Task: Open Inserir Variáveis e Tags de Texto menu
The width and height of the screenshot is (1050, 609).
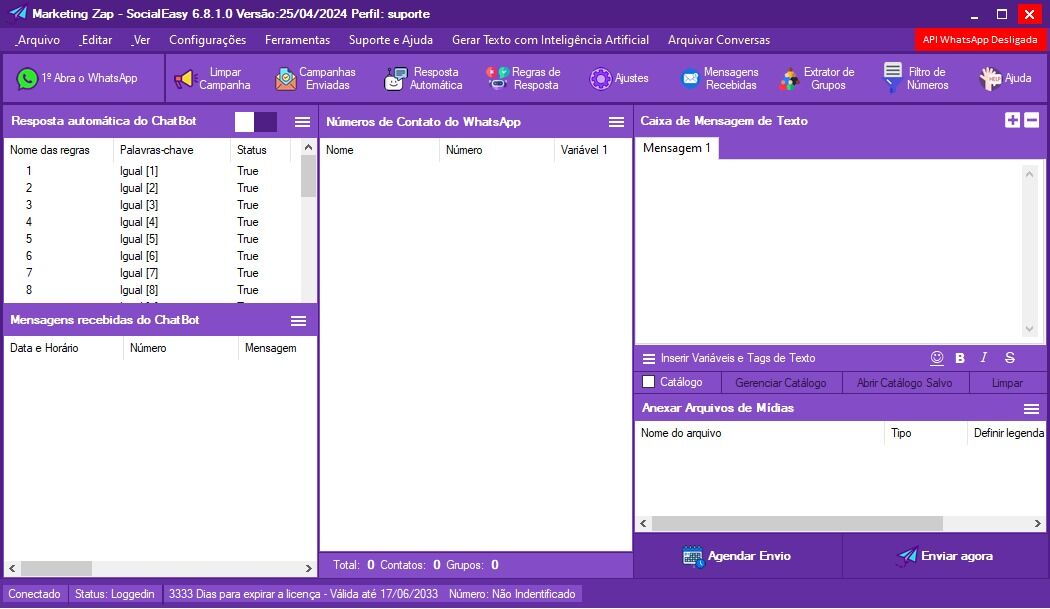Action: 729,358
